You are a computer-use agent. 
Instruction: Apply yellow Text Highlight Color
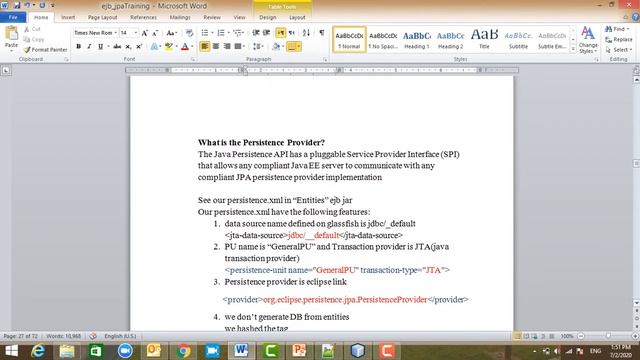click(x=168, y=47)
